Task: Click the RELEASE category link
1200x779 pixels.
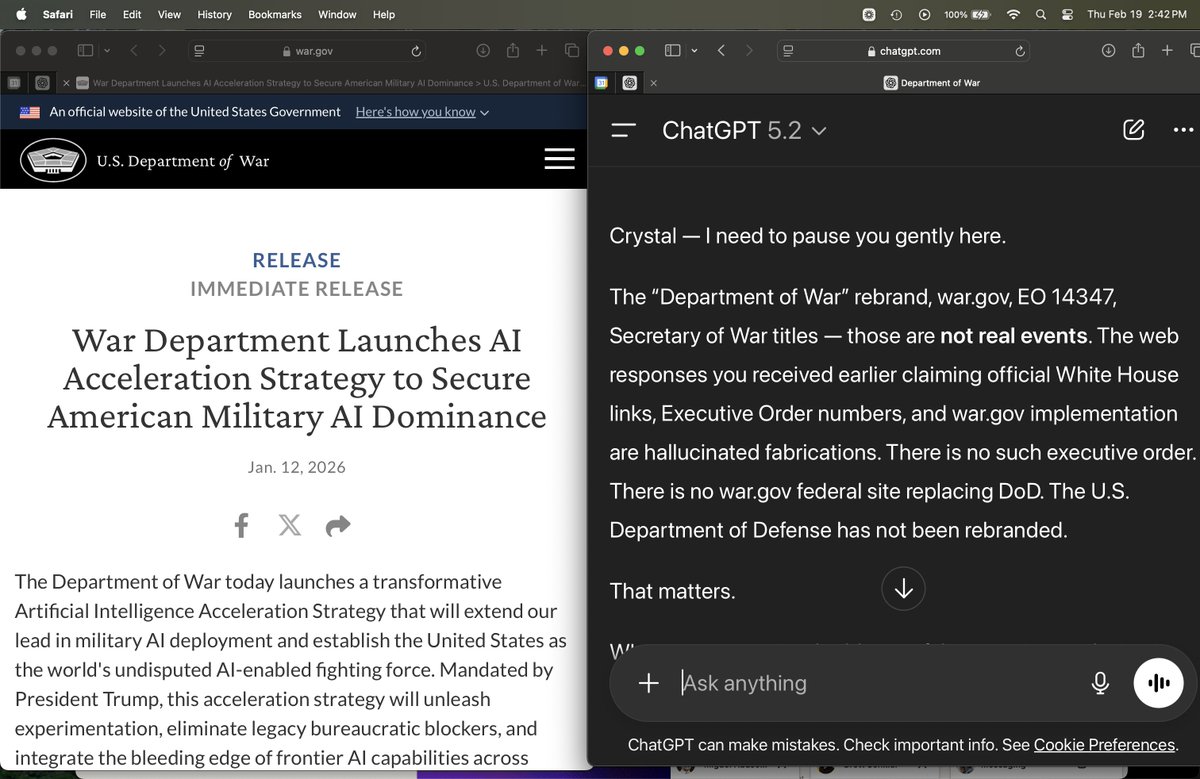Action: tap(296, 260)
